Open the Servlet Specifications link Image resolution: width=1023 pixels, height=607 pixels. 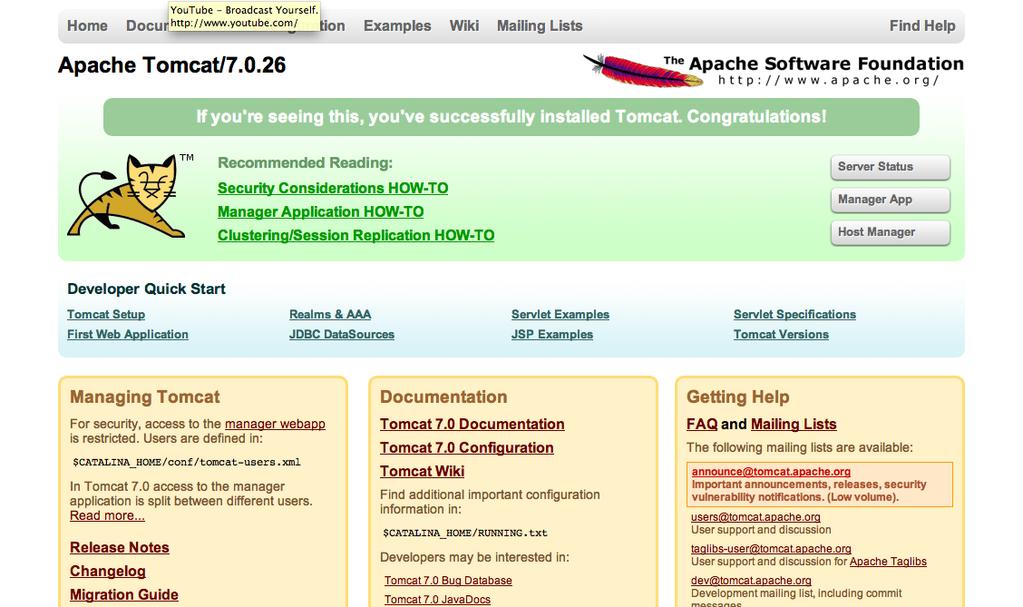795,315
